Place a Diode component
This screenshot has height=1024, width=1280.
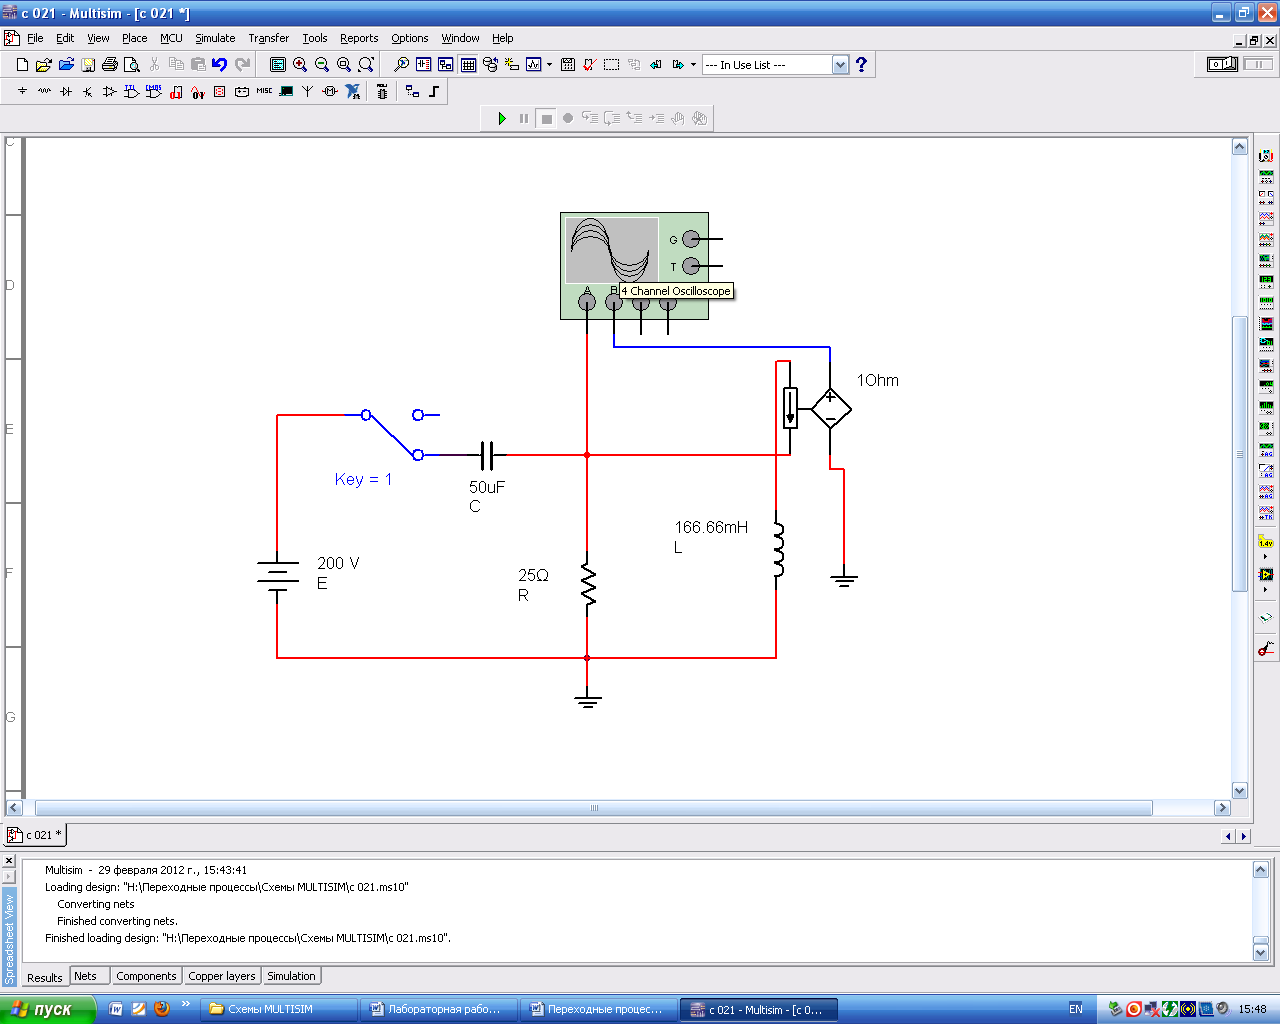66,91
